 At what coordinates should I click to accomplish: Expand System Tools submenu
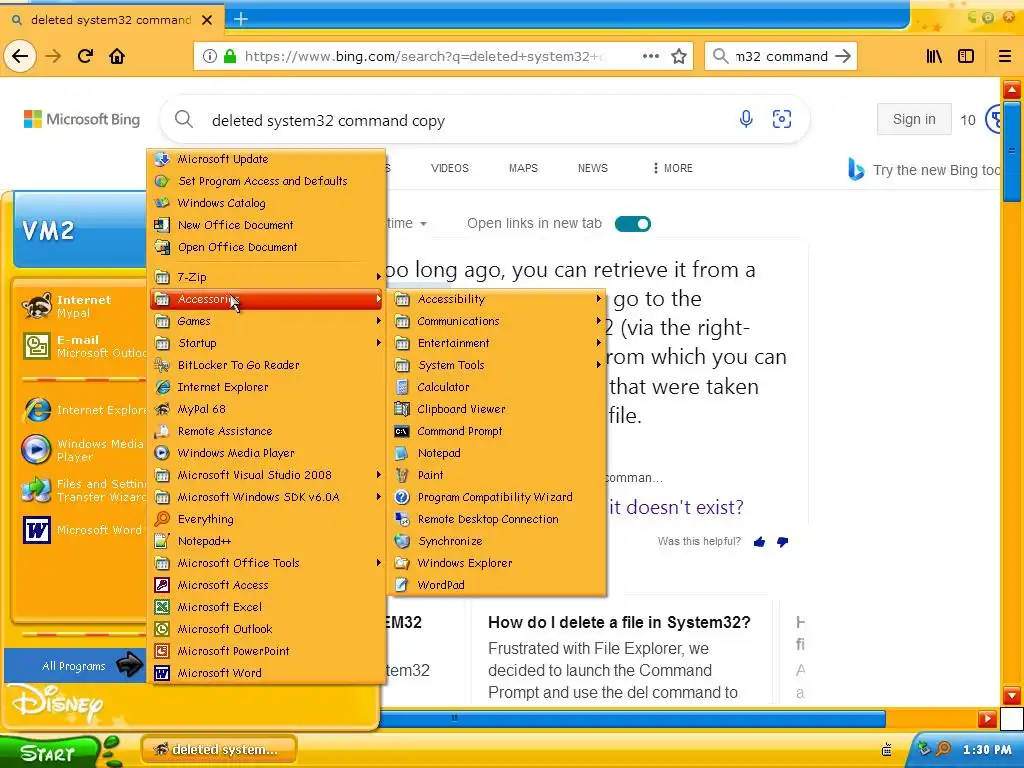click(x=498, y=365)
